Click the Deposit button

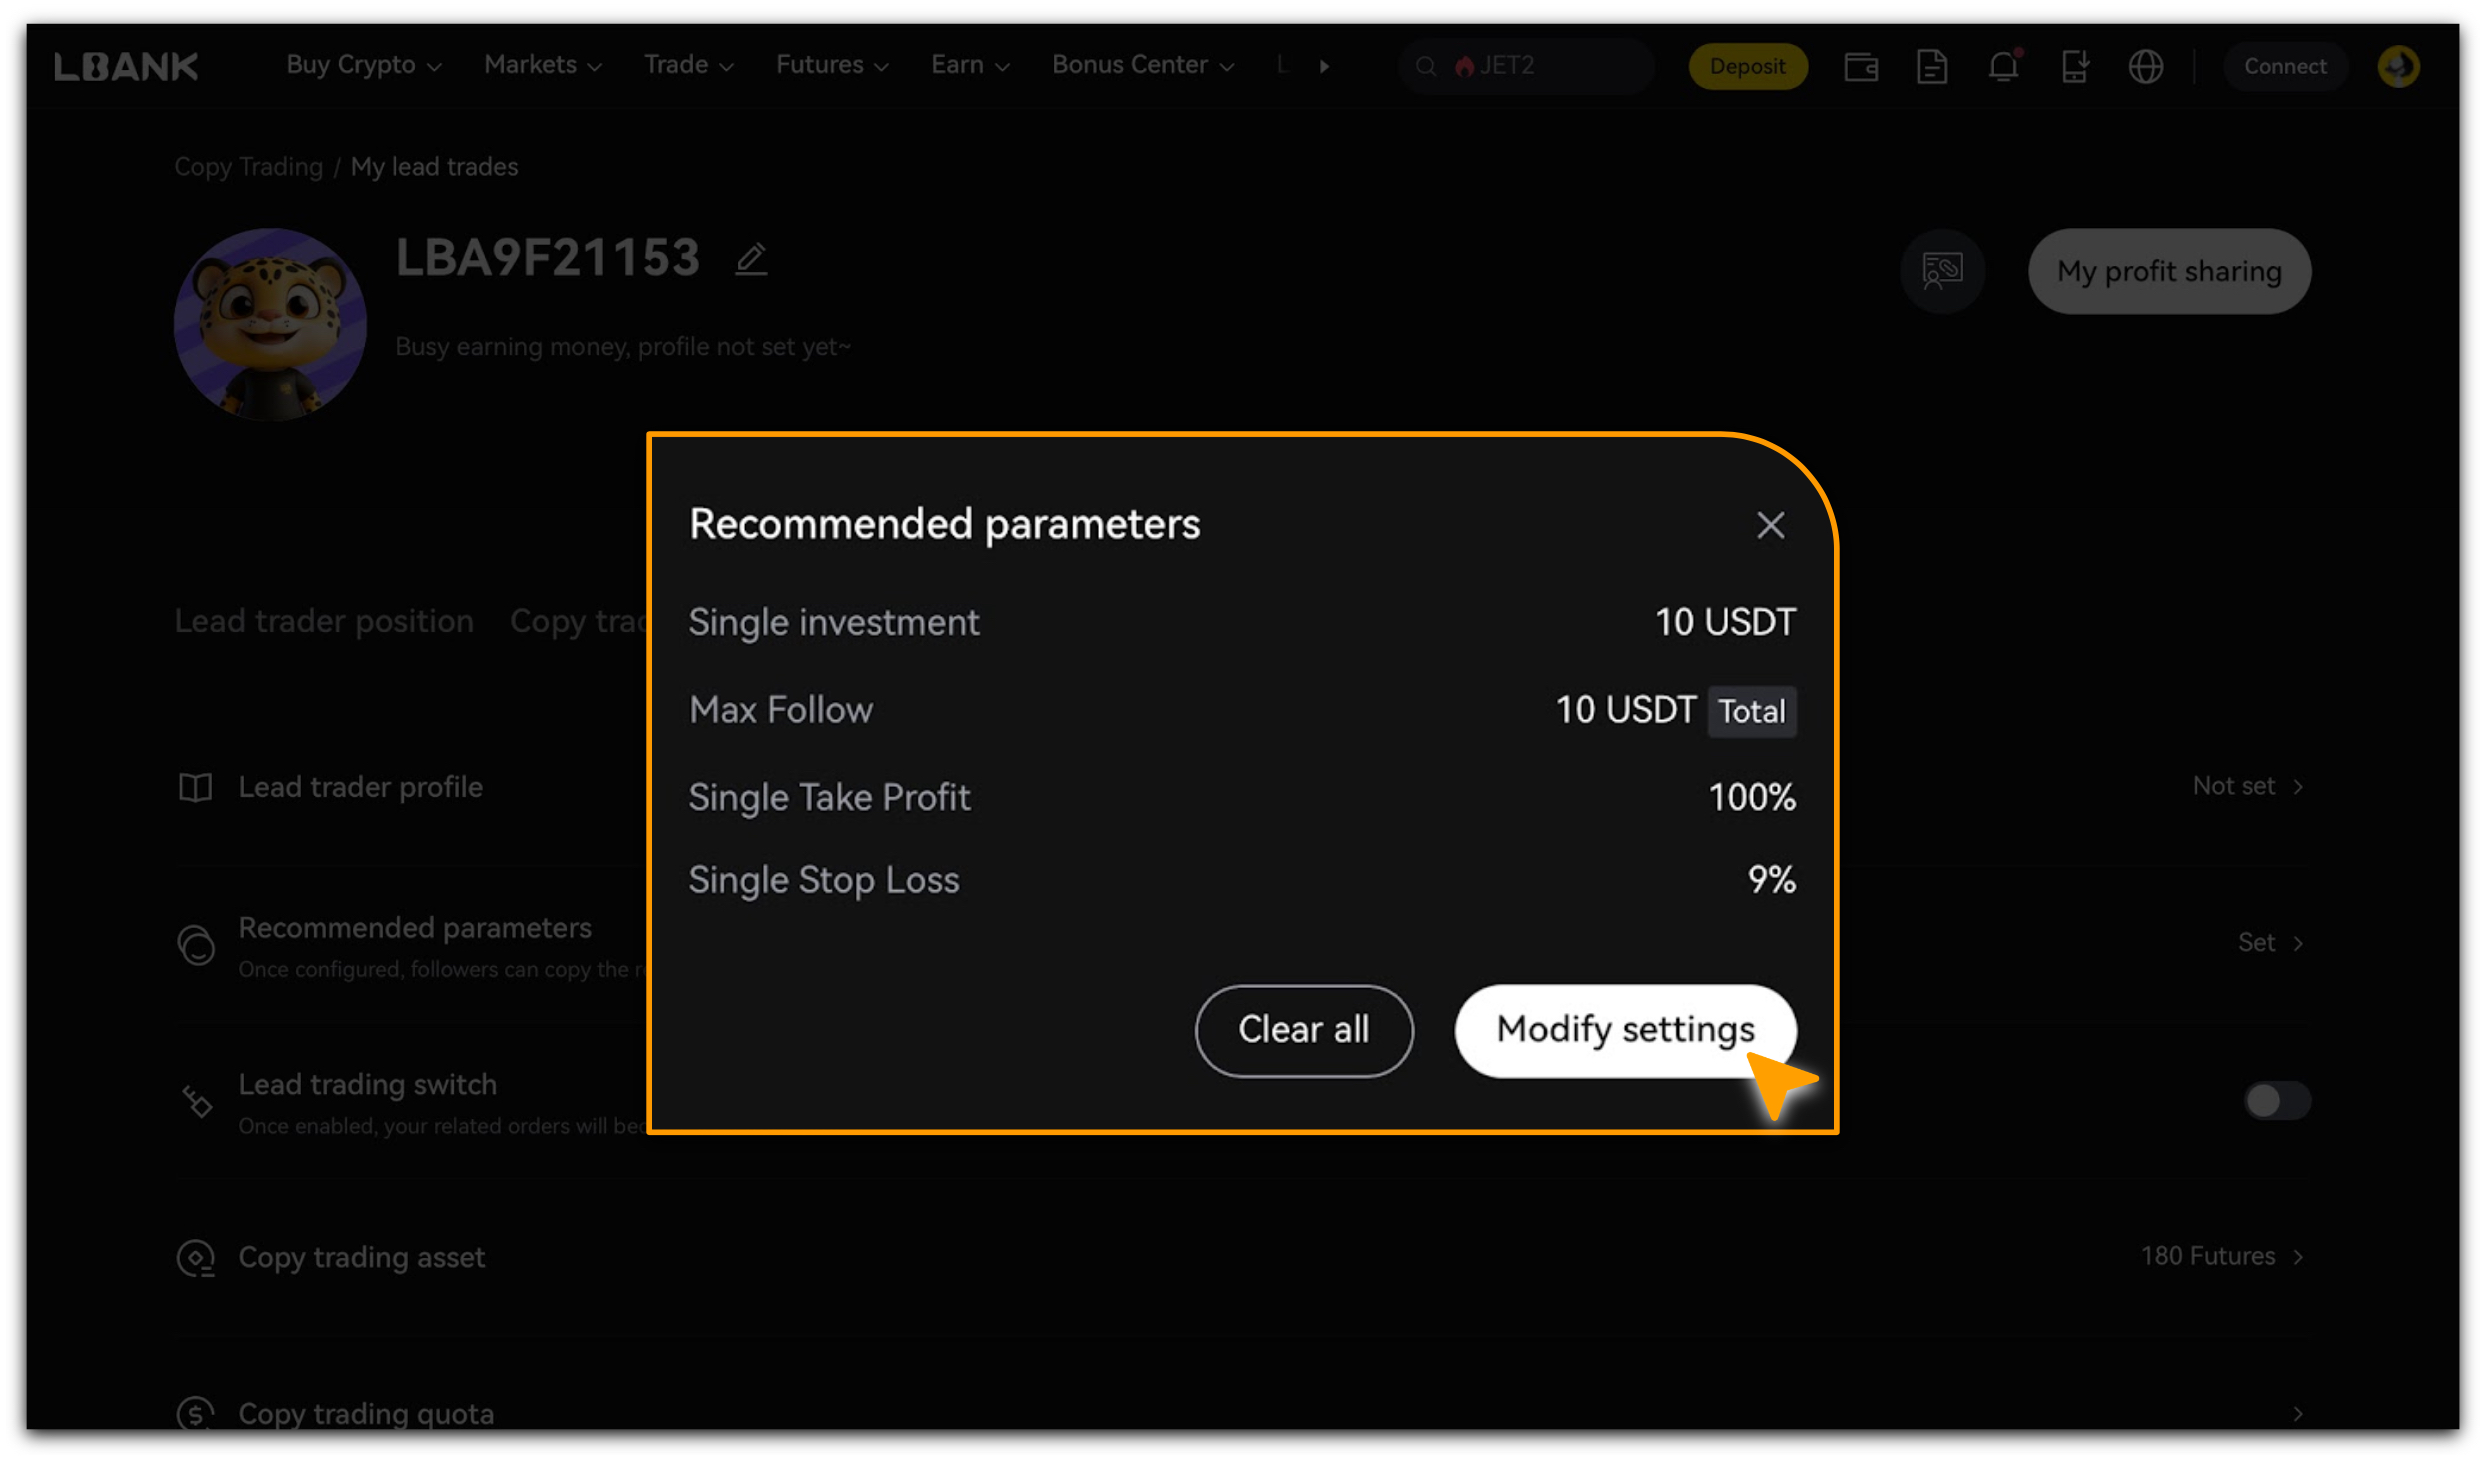coord(1747,66)
